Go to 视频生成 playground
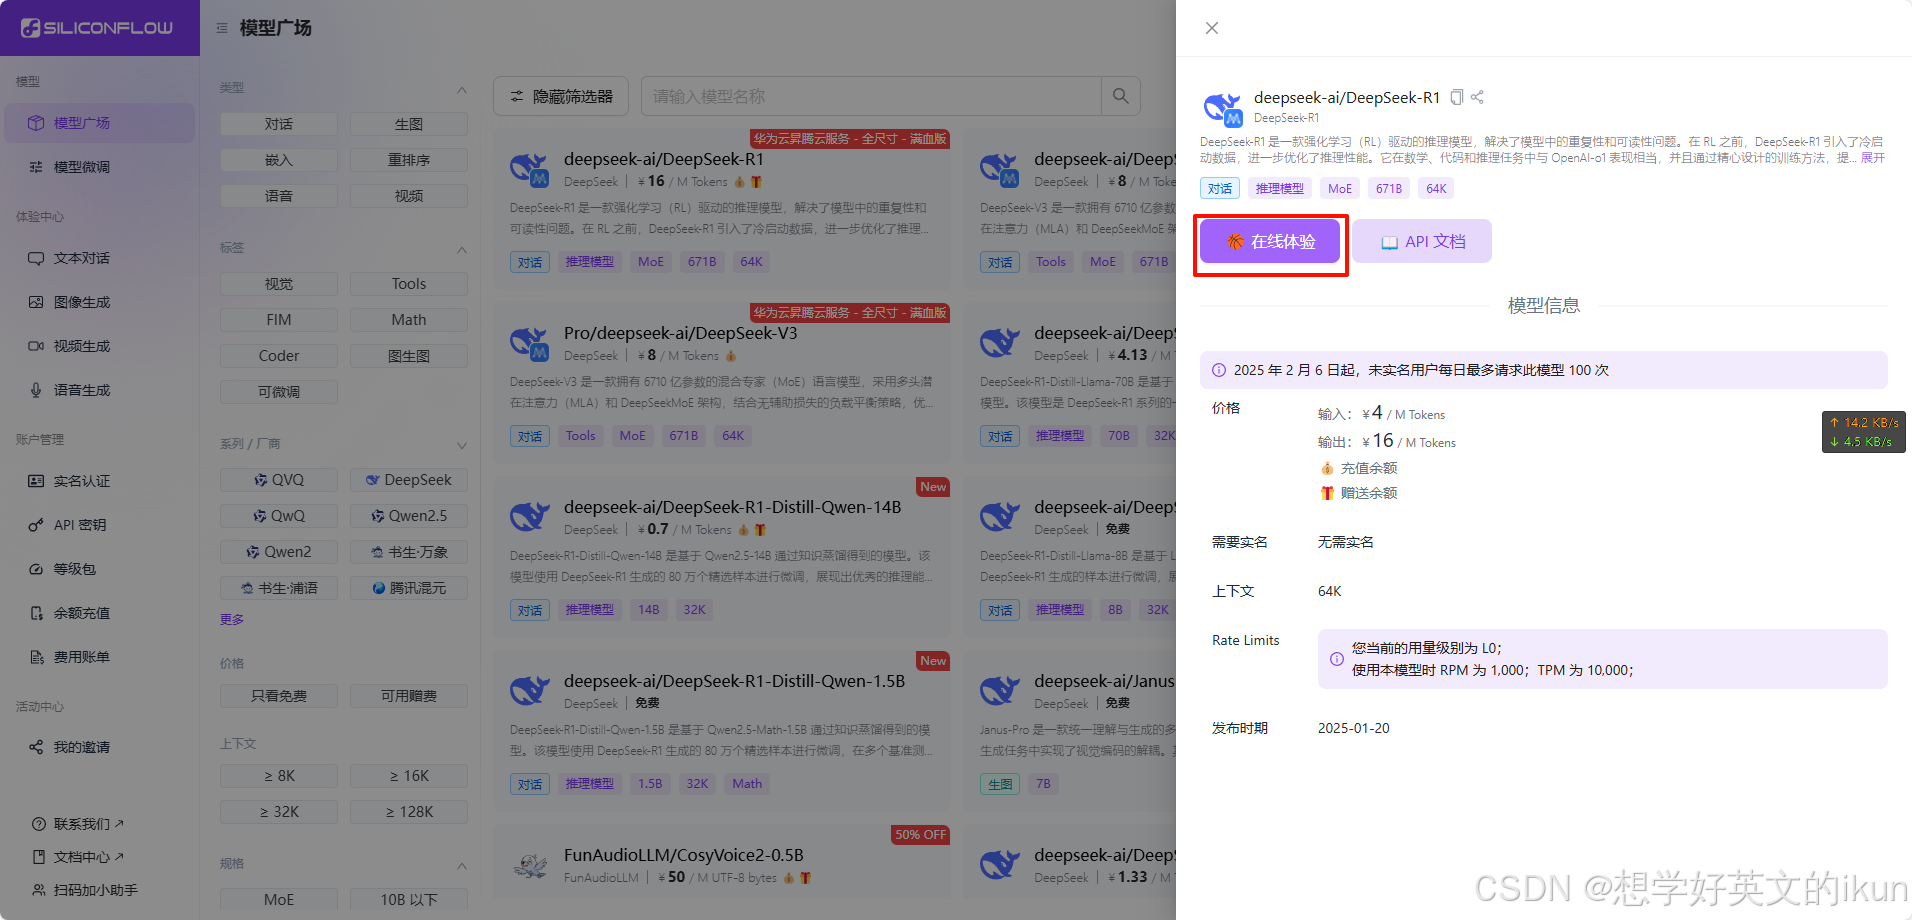This screenshot has height=920, width=1912. point(99,346)
